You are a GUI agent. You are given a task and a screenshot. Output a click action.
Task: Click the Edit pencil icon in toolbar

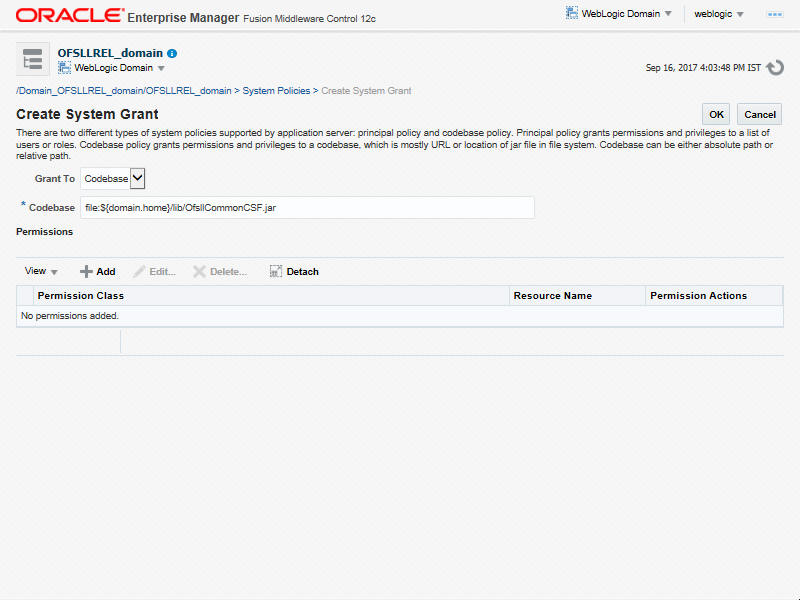139,271
